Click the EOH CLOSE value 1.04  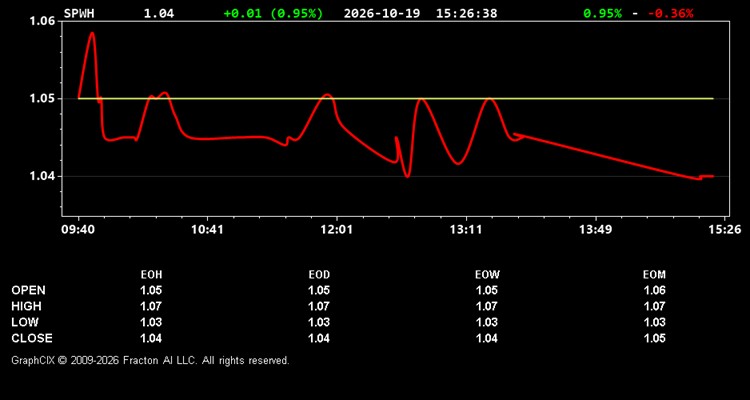click(151, 338)
